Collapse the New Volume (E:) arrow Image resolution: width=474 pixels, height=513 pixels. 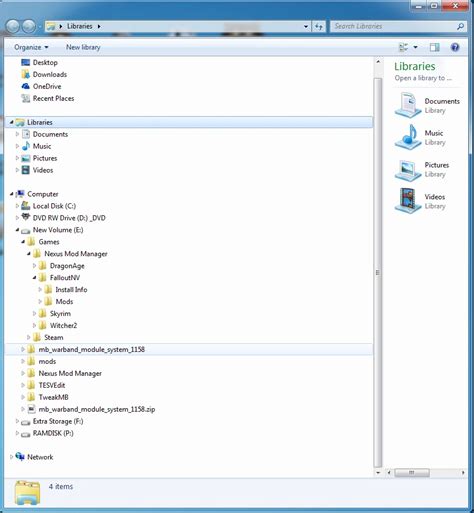pos(17,230)
